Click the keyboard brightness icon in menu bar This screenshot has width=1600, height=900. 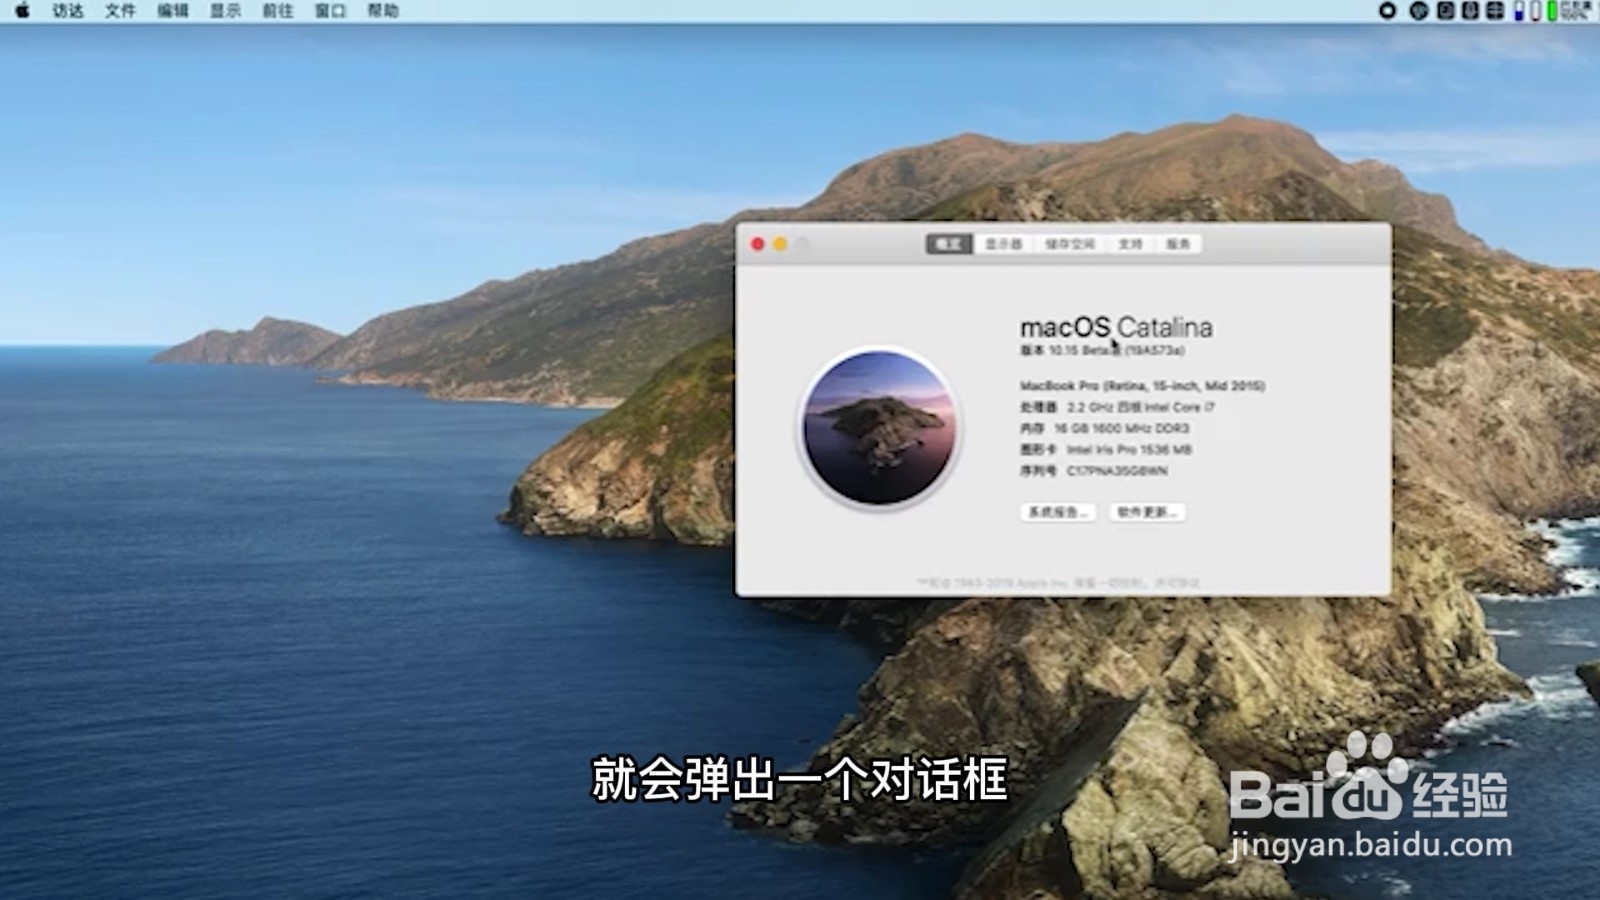pyautogui.click(x=1494, y=11)
